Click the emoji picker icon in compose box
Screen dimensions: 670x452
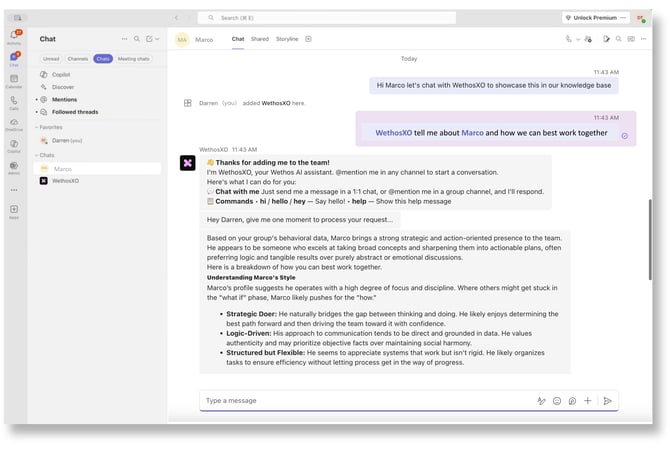click(557, 400)
